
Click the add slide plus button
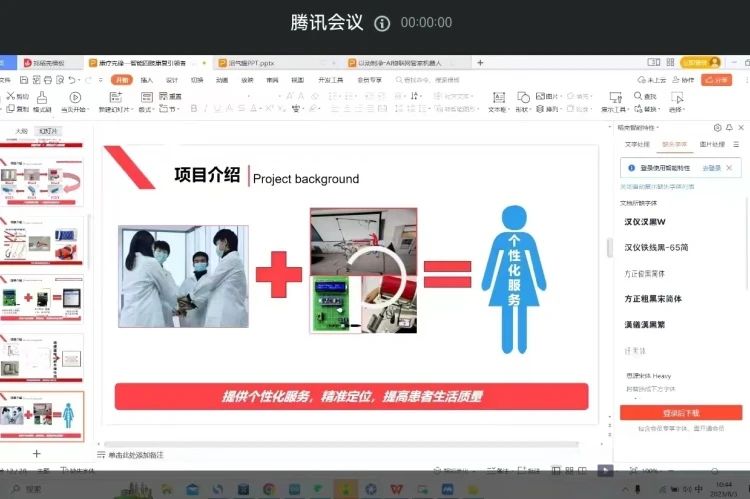coord(37,453)
